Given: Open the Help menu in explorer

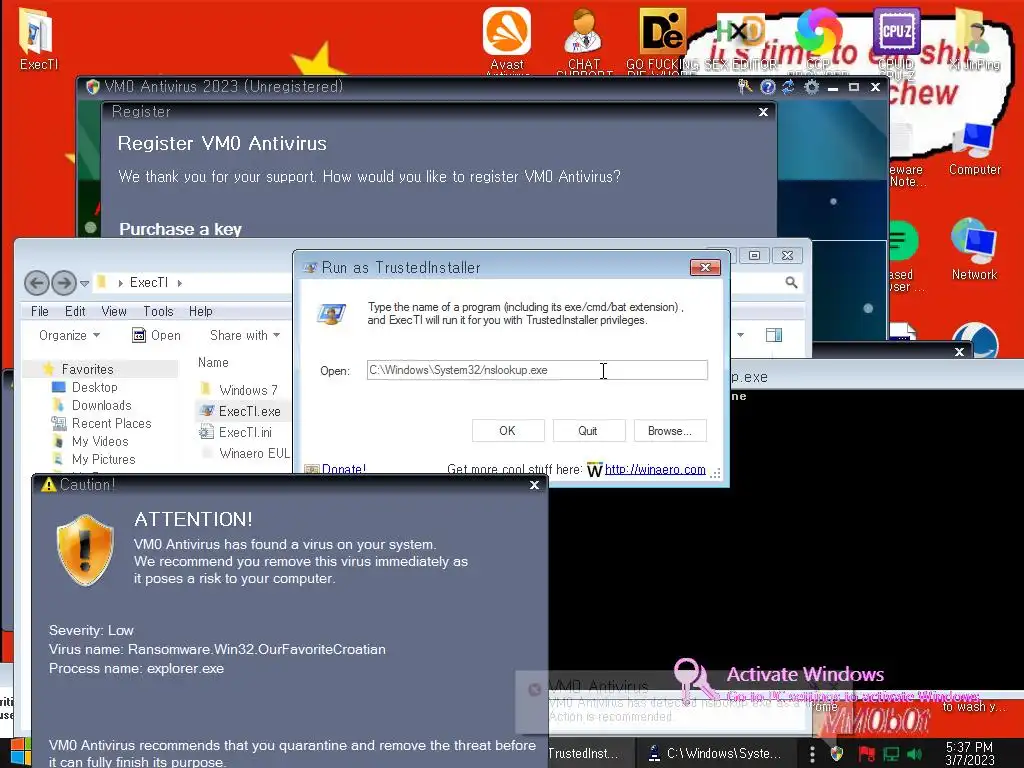Looking at the screenshot, I should click(200, 312).
